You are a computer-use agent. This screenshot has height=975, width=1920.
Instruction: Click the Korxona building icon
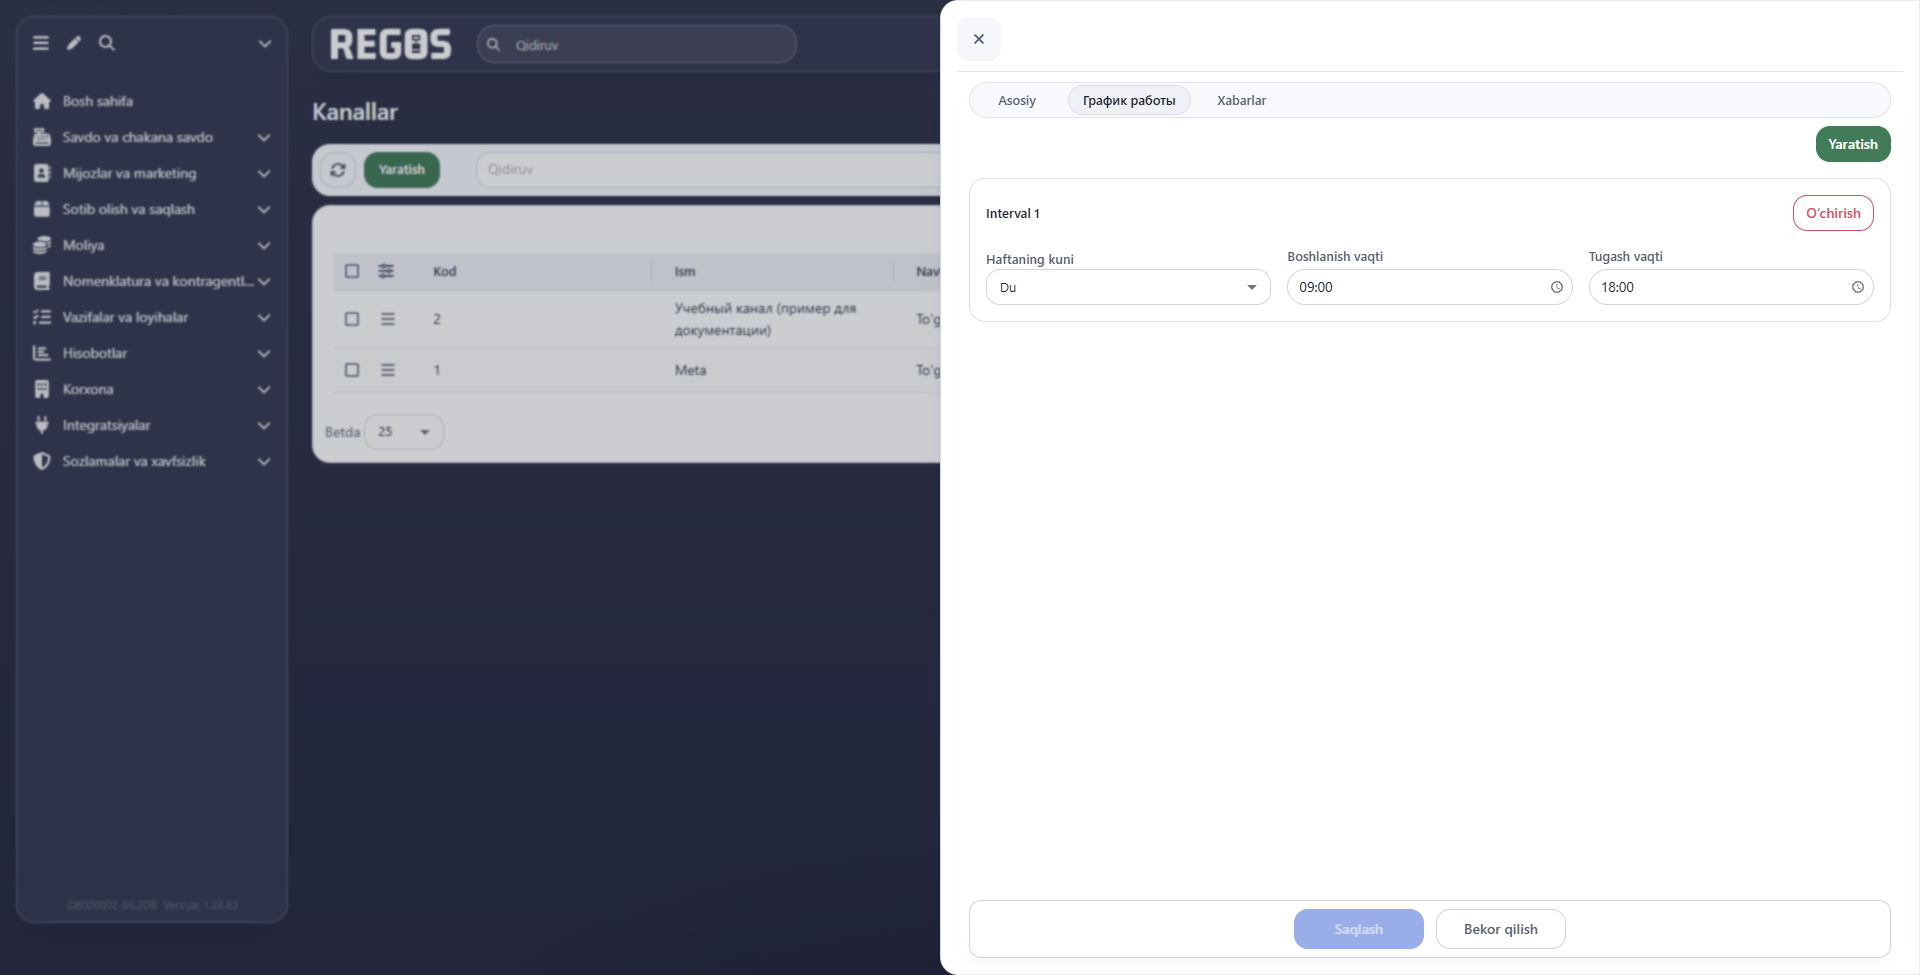(42, 389)
